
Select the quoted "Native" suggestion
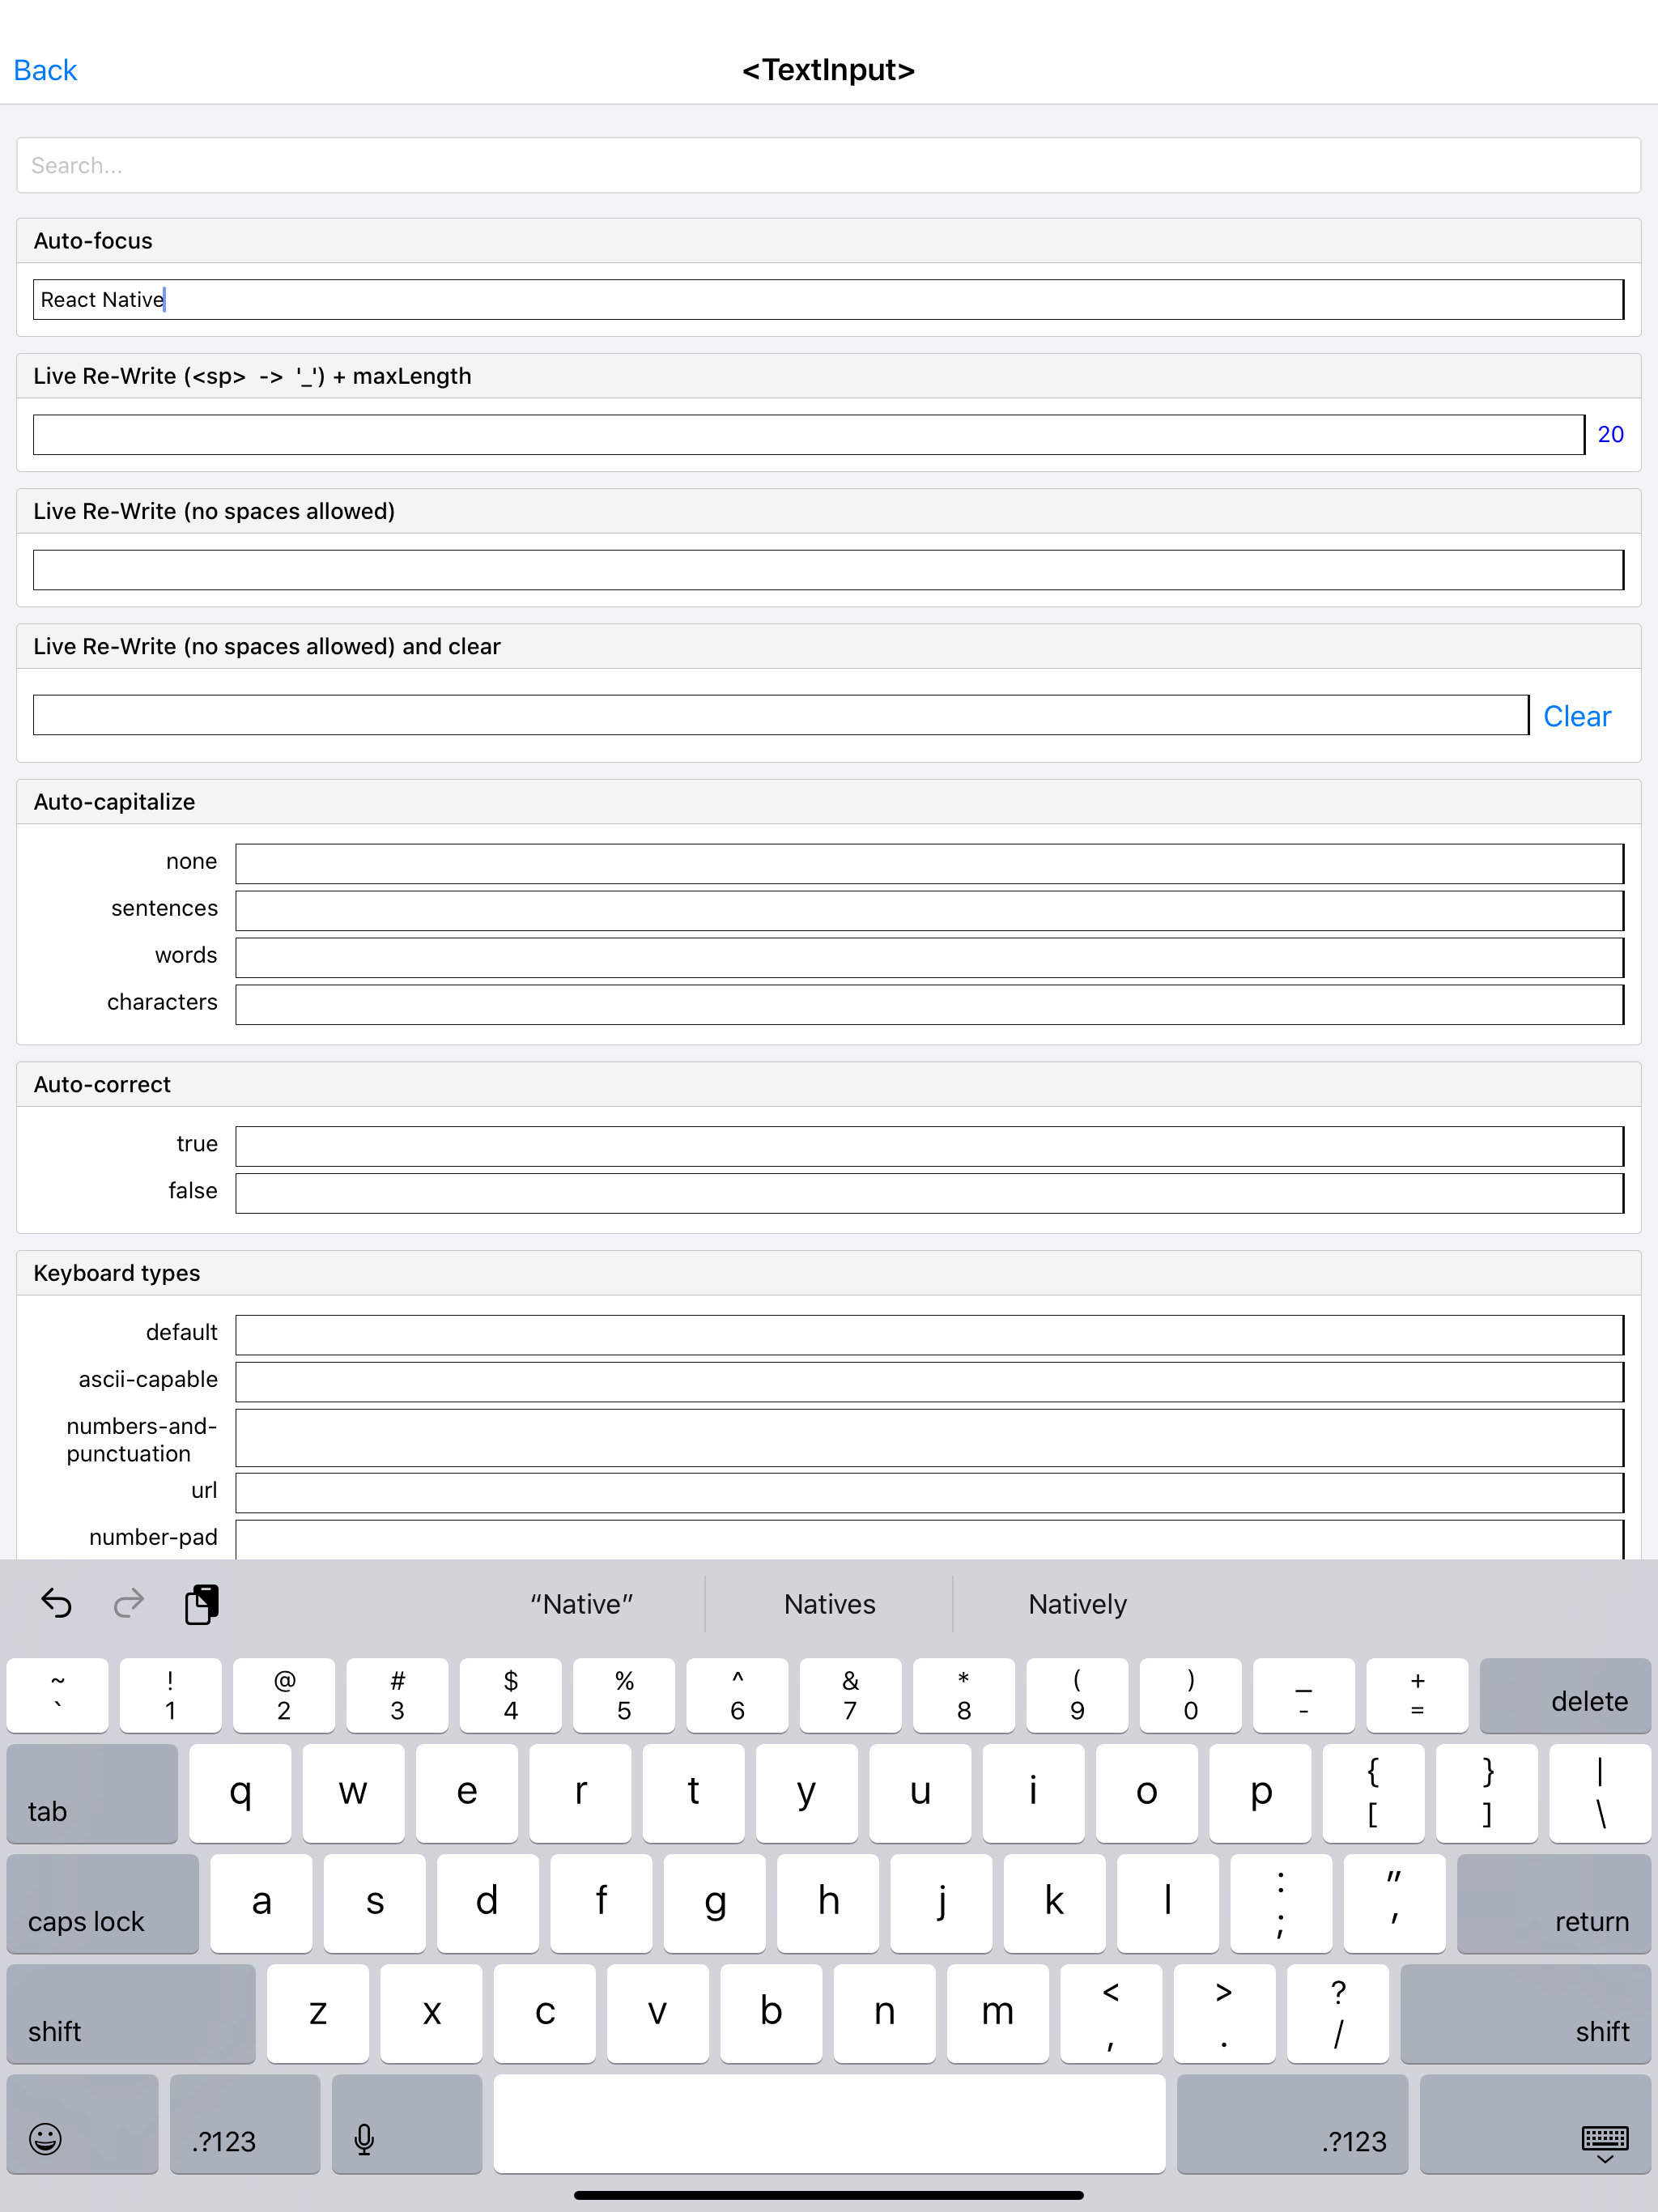pos(581,1604)
